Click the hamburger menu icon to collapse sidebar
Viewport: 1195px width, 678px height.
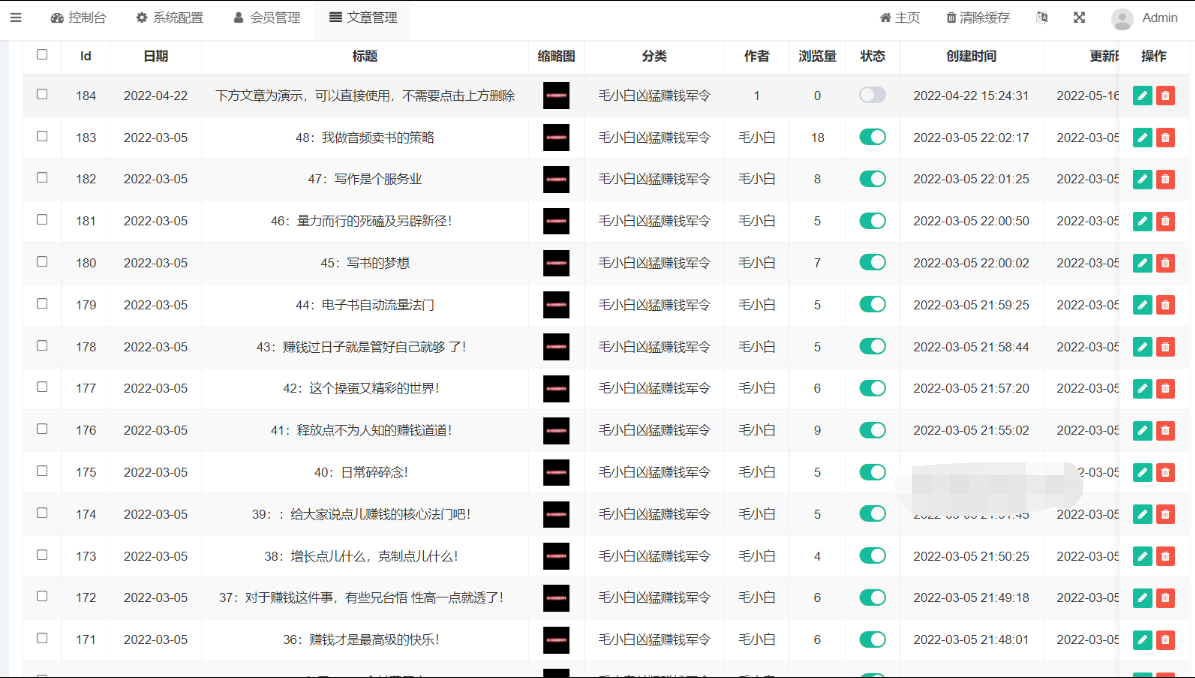(15, 18)
